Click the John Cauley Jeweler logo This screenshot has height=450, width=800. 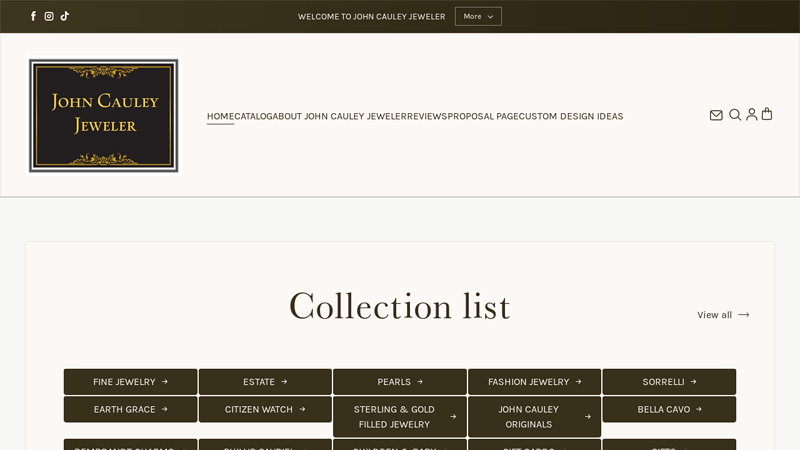[104, 115]
